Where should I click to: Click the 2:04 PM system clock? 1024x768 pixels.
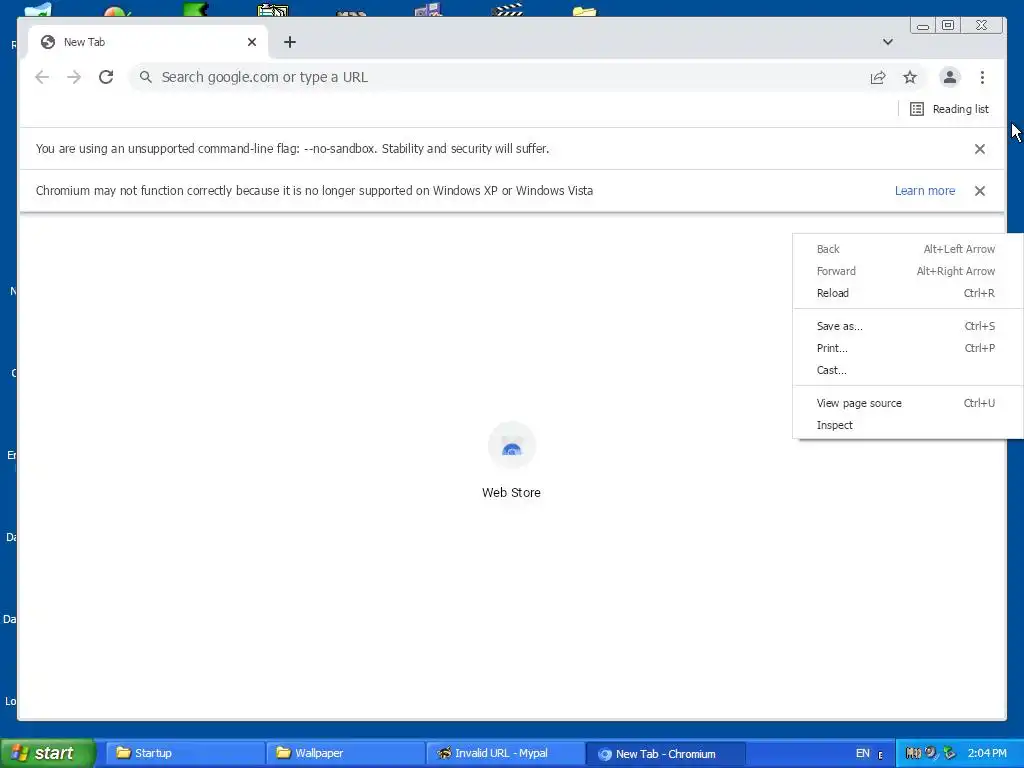click(x=987, y=753)
